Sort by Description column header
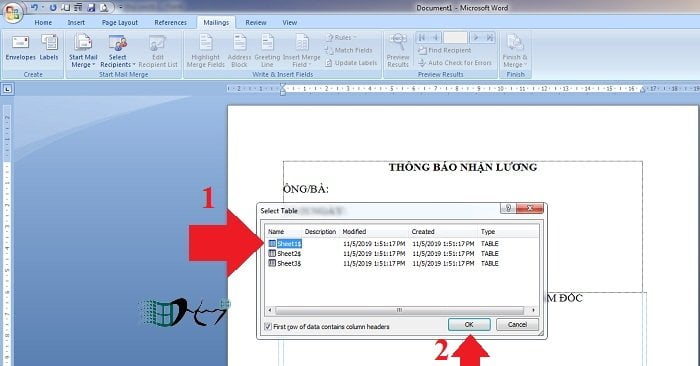 click(x=321, y=232)
